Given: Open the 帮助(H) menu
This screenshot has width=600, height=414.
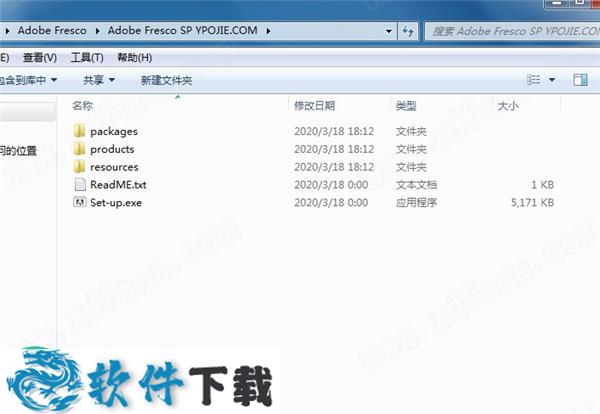Looking at the screenshot, I should click(x=135, y=57).
